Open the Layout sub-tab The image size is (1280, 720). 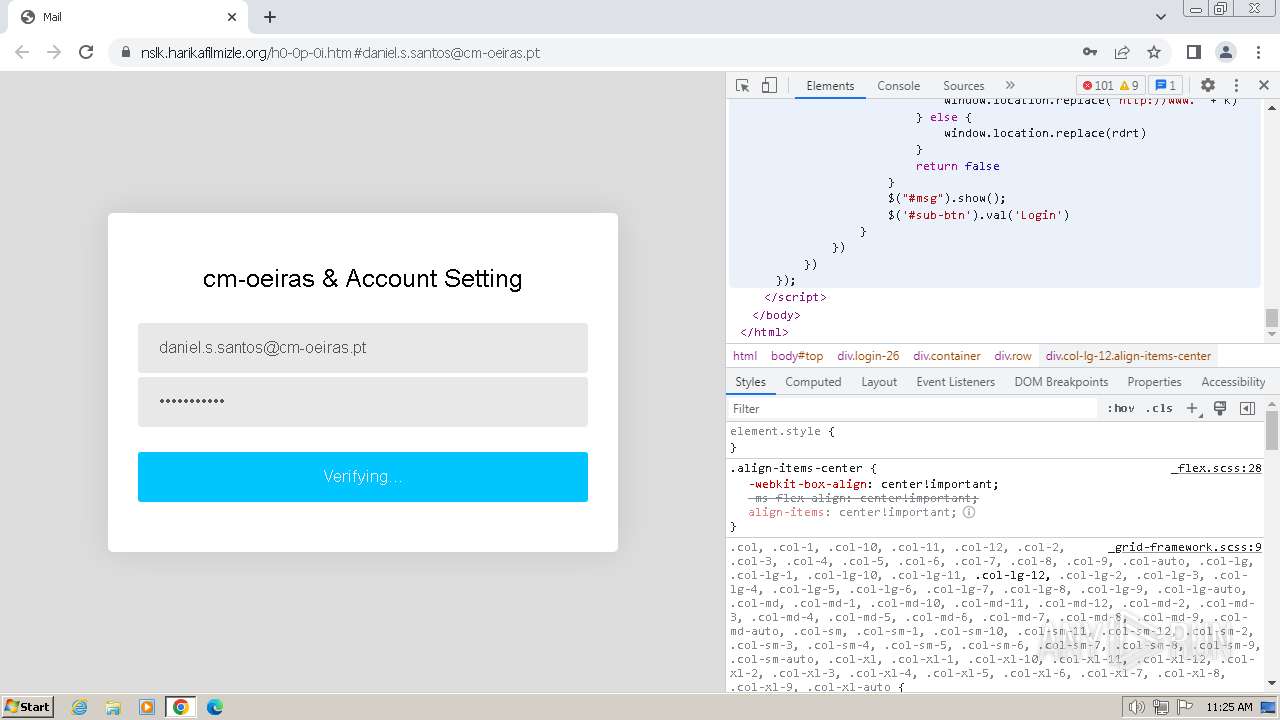(x=879, y=382)
